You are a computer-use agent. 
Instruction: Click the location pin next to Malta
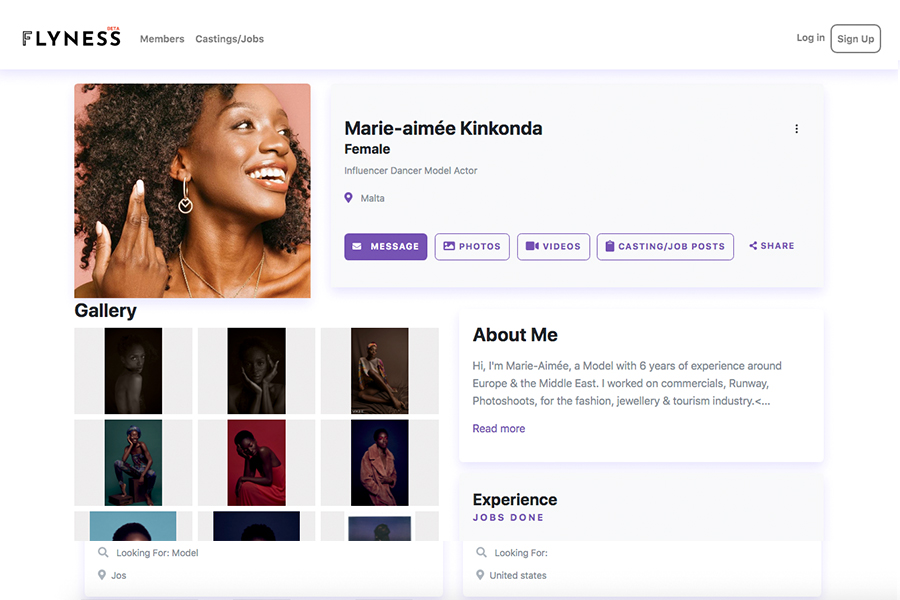tap(348, 198)
